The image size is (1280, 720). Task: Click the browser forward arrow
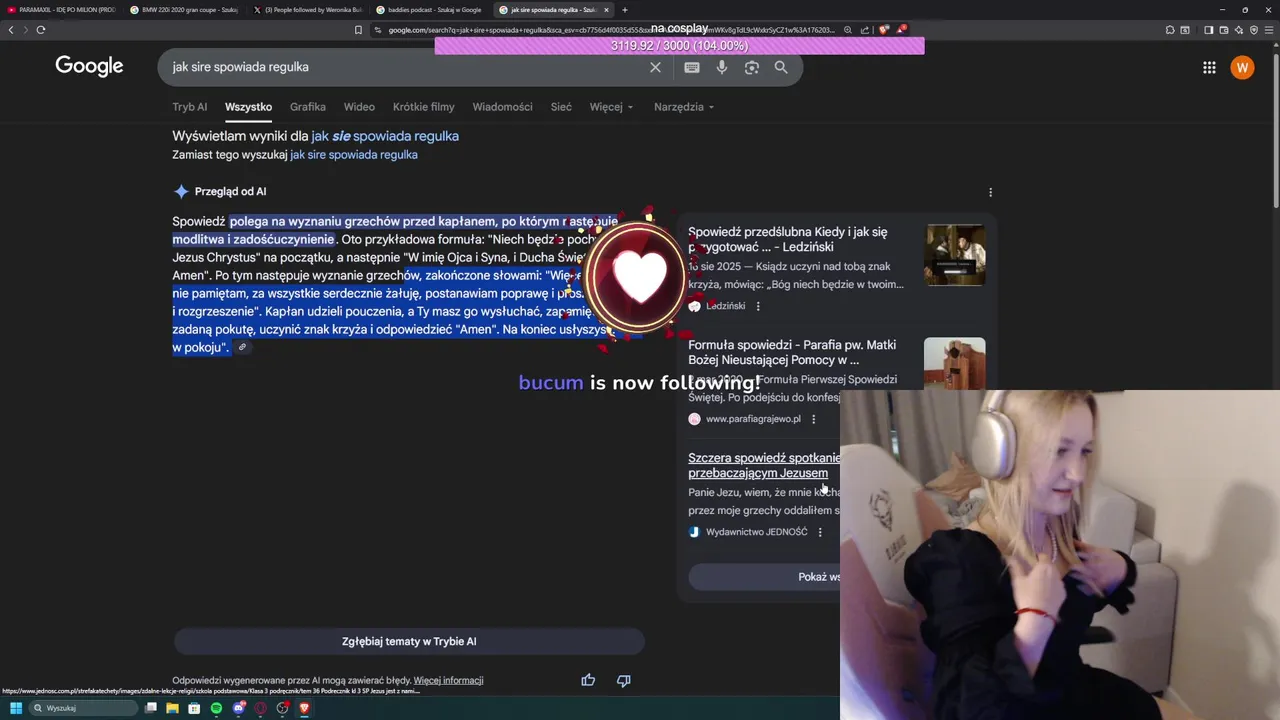pyautogui.click(x=25, y=30)
